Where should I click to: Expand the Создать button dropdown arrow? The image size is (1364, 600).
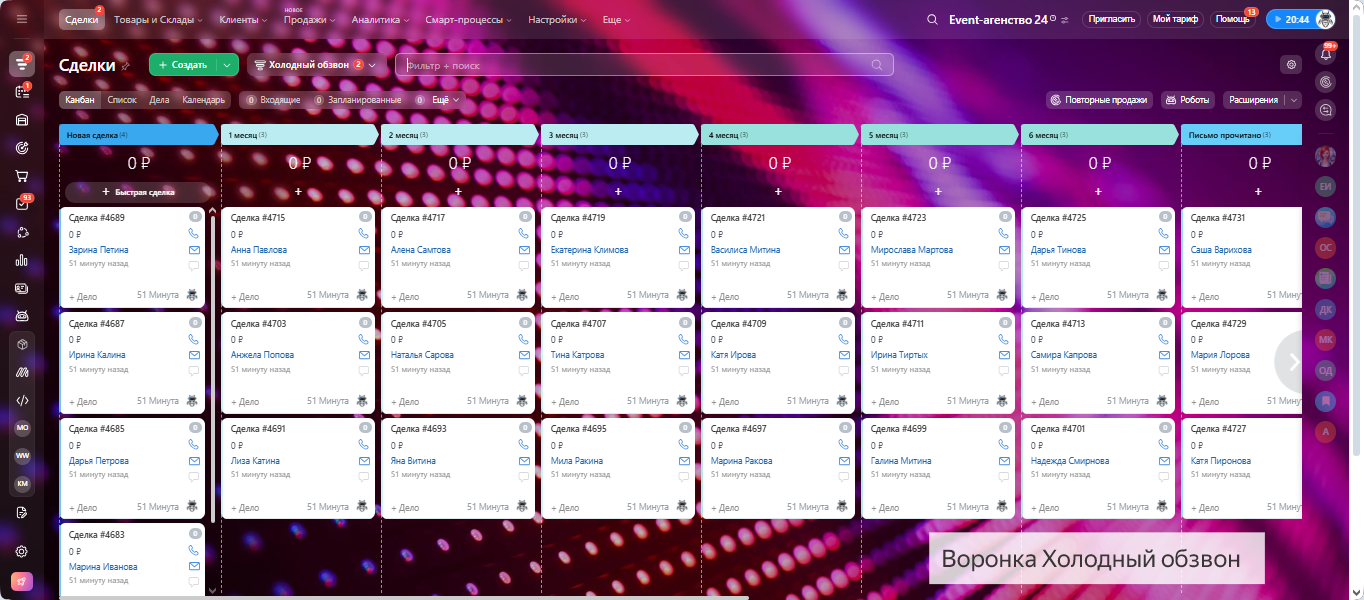coord(228,65)
